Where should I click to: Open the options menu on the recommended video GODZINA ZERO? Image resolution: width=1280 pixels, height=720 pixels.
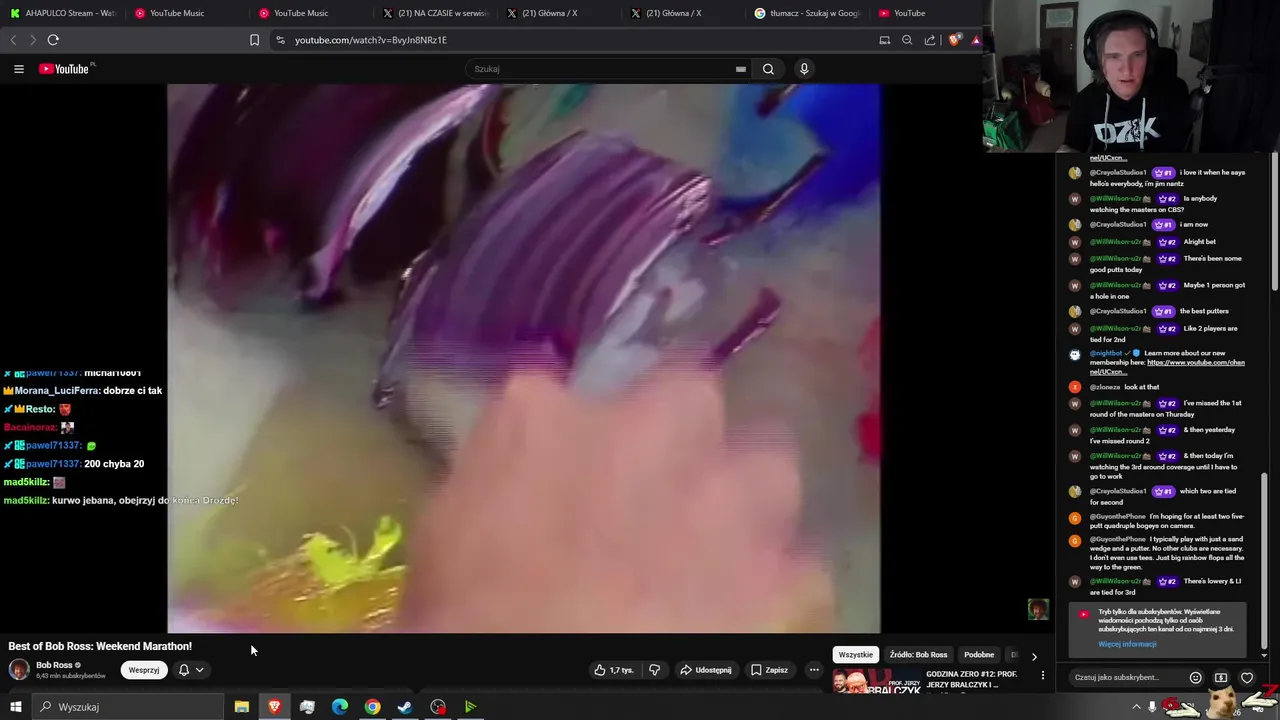[1042, 675]
